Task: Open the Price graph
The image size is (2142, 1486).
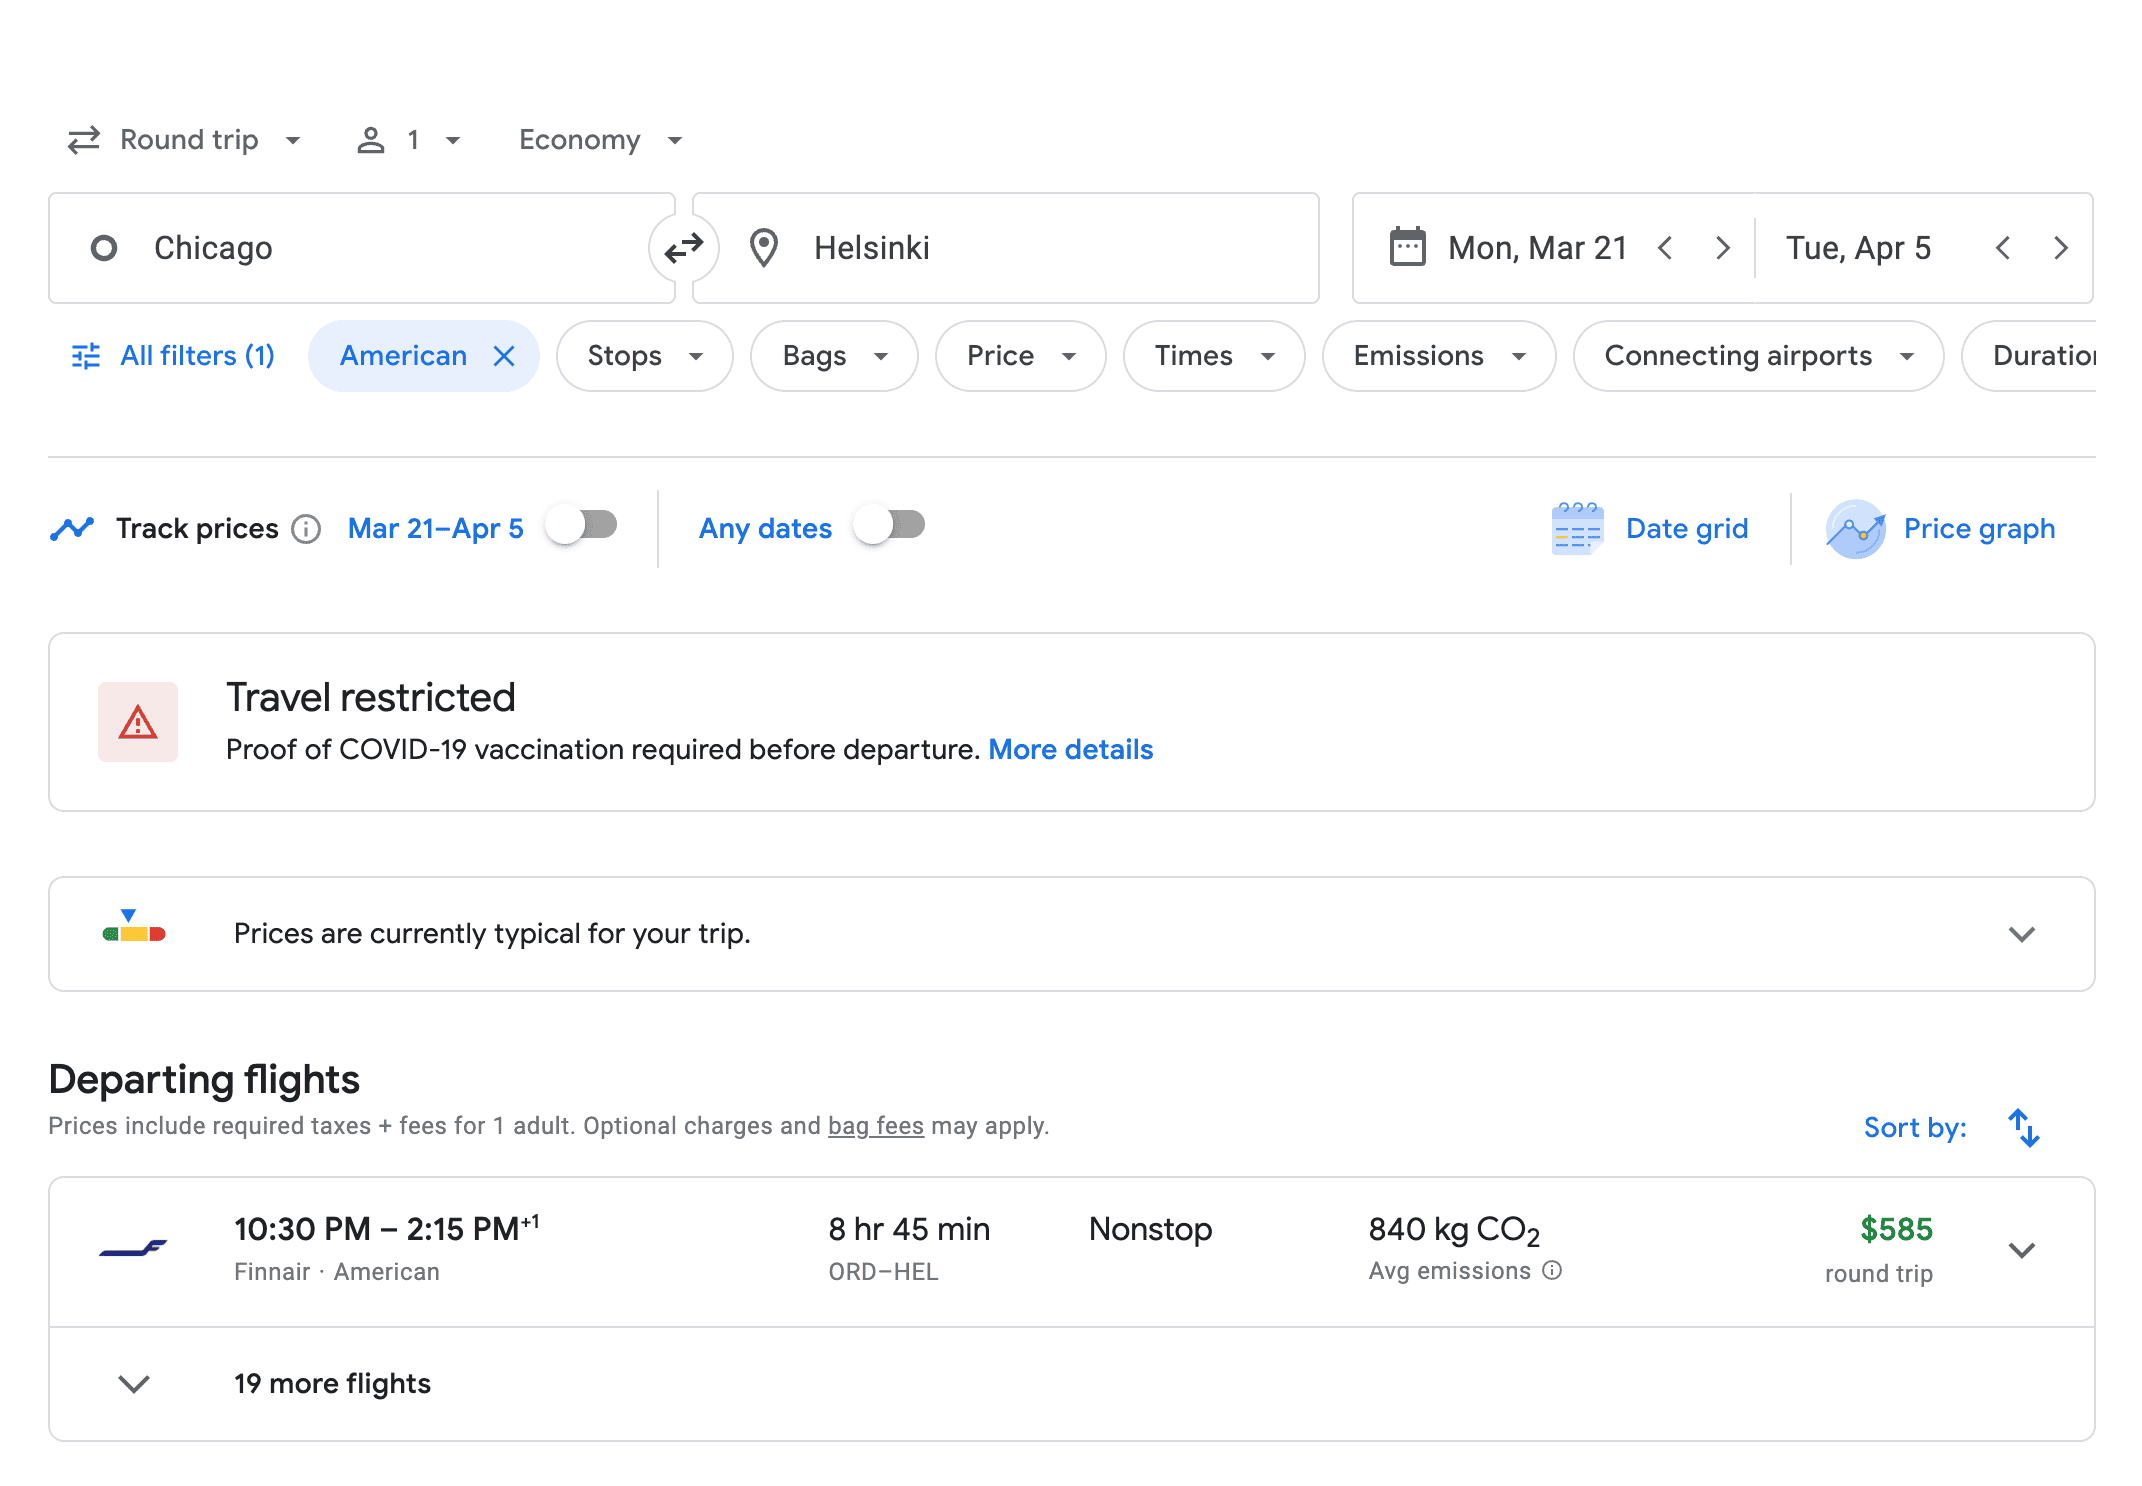Action: pyautogui.click(x=1940, y=529)
